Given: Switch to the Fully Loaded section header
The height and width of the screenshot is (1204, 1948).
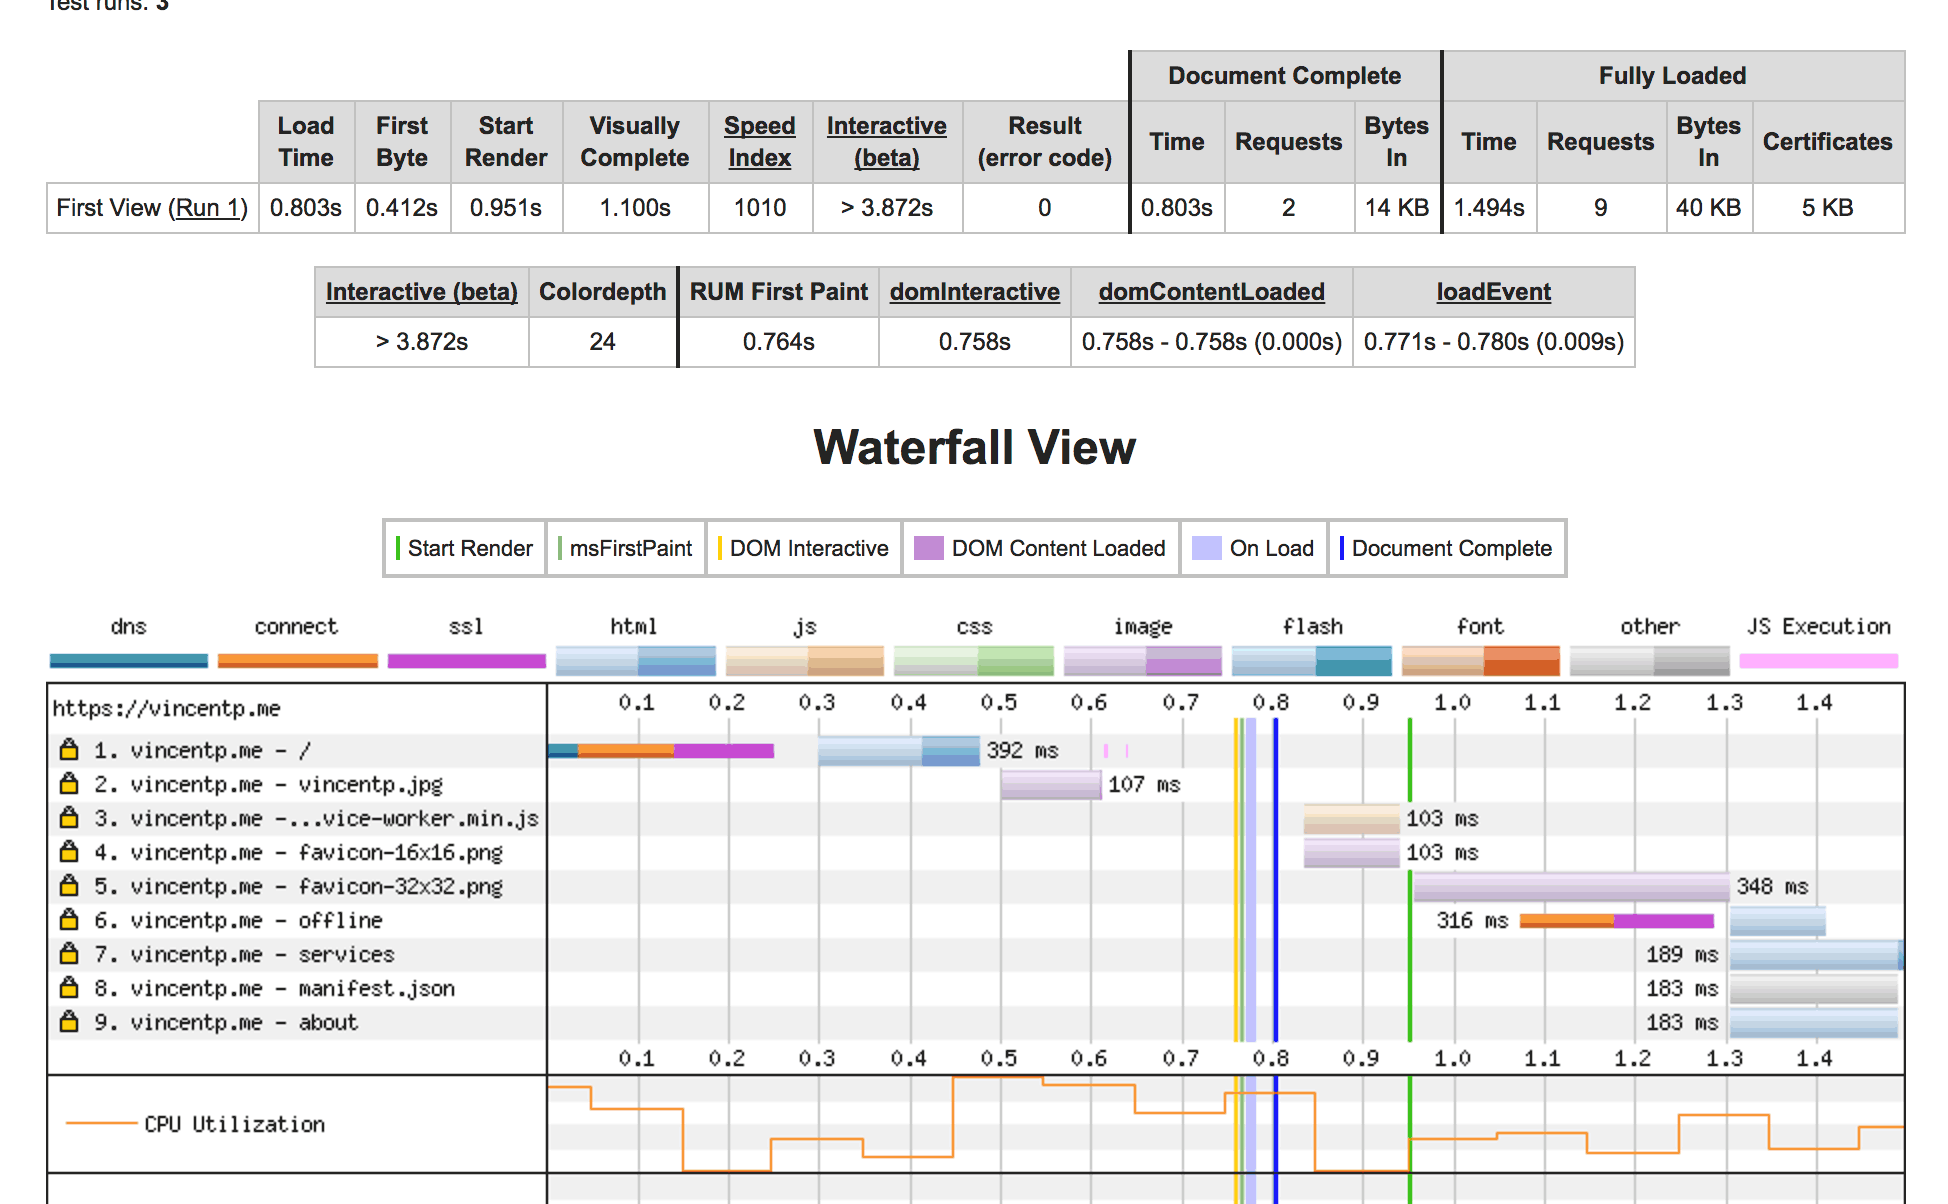Looking at the screenshot, I should pyautogui.click(x=1671, y=75).
